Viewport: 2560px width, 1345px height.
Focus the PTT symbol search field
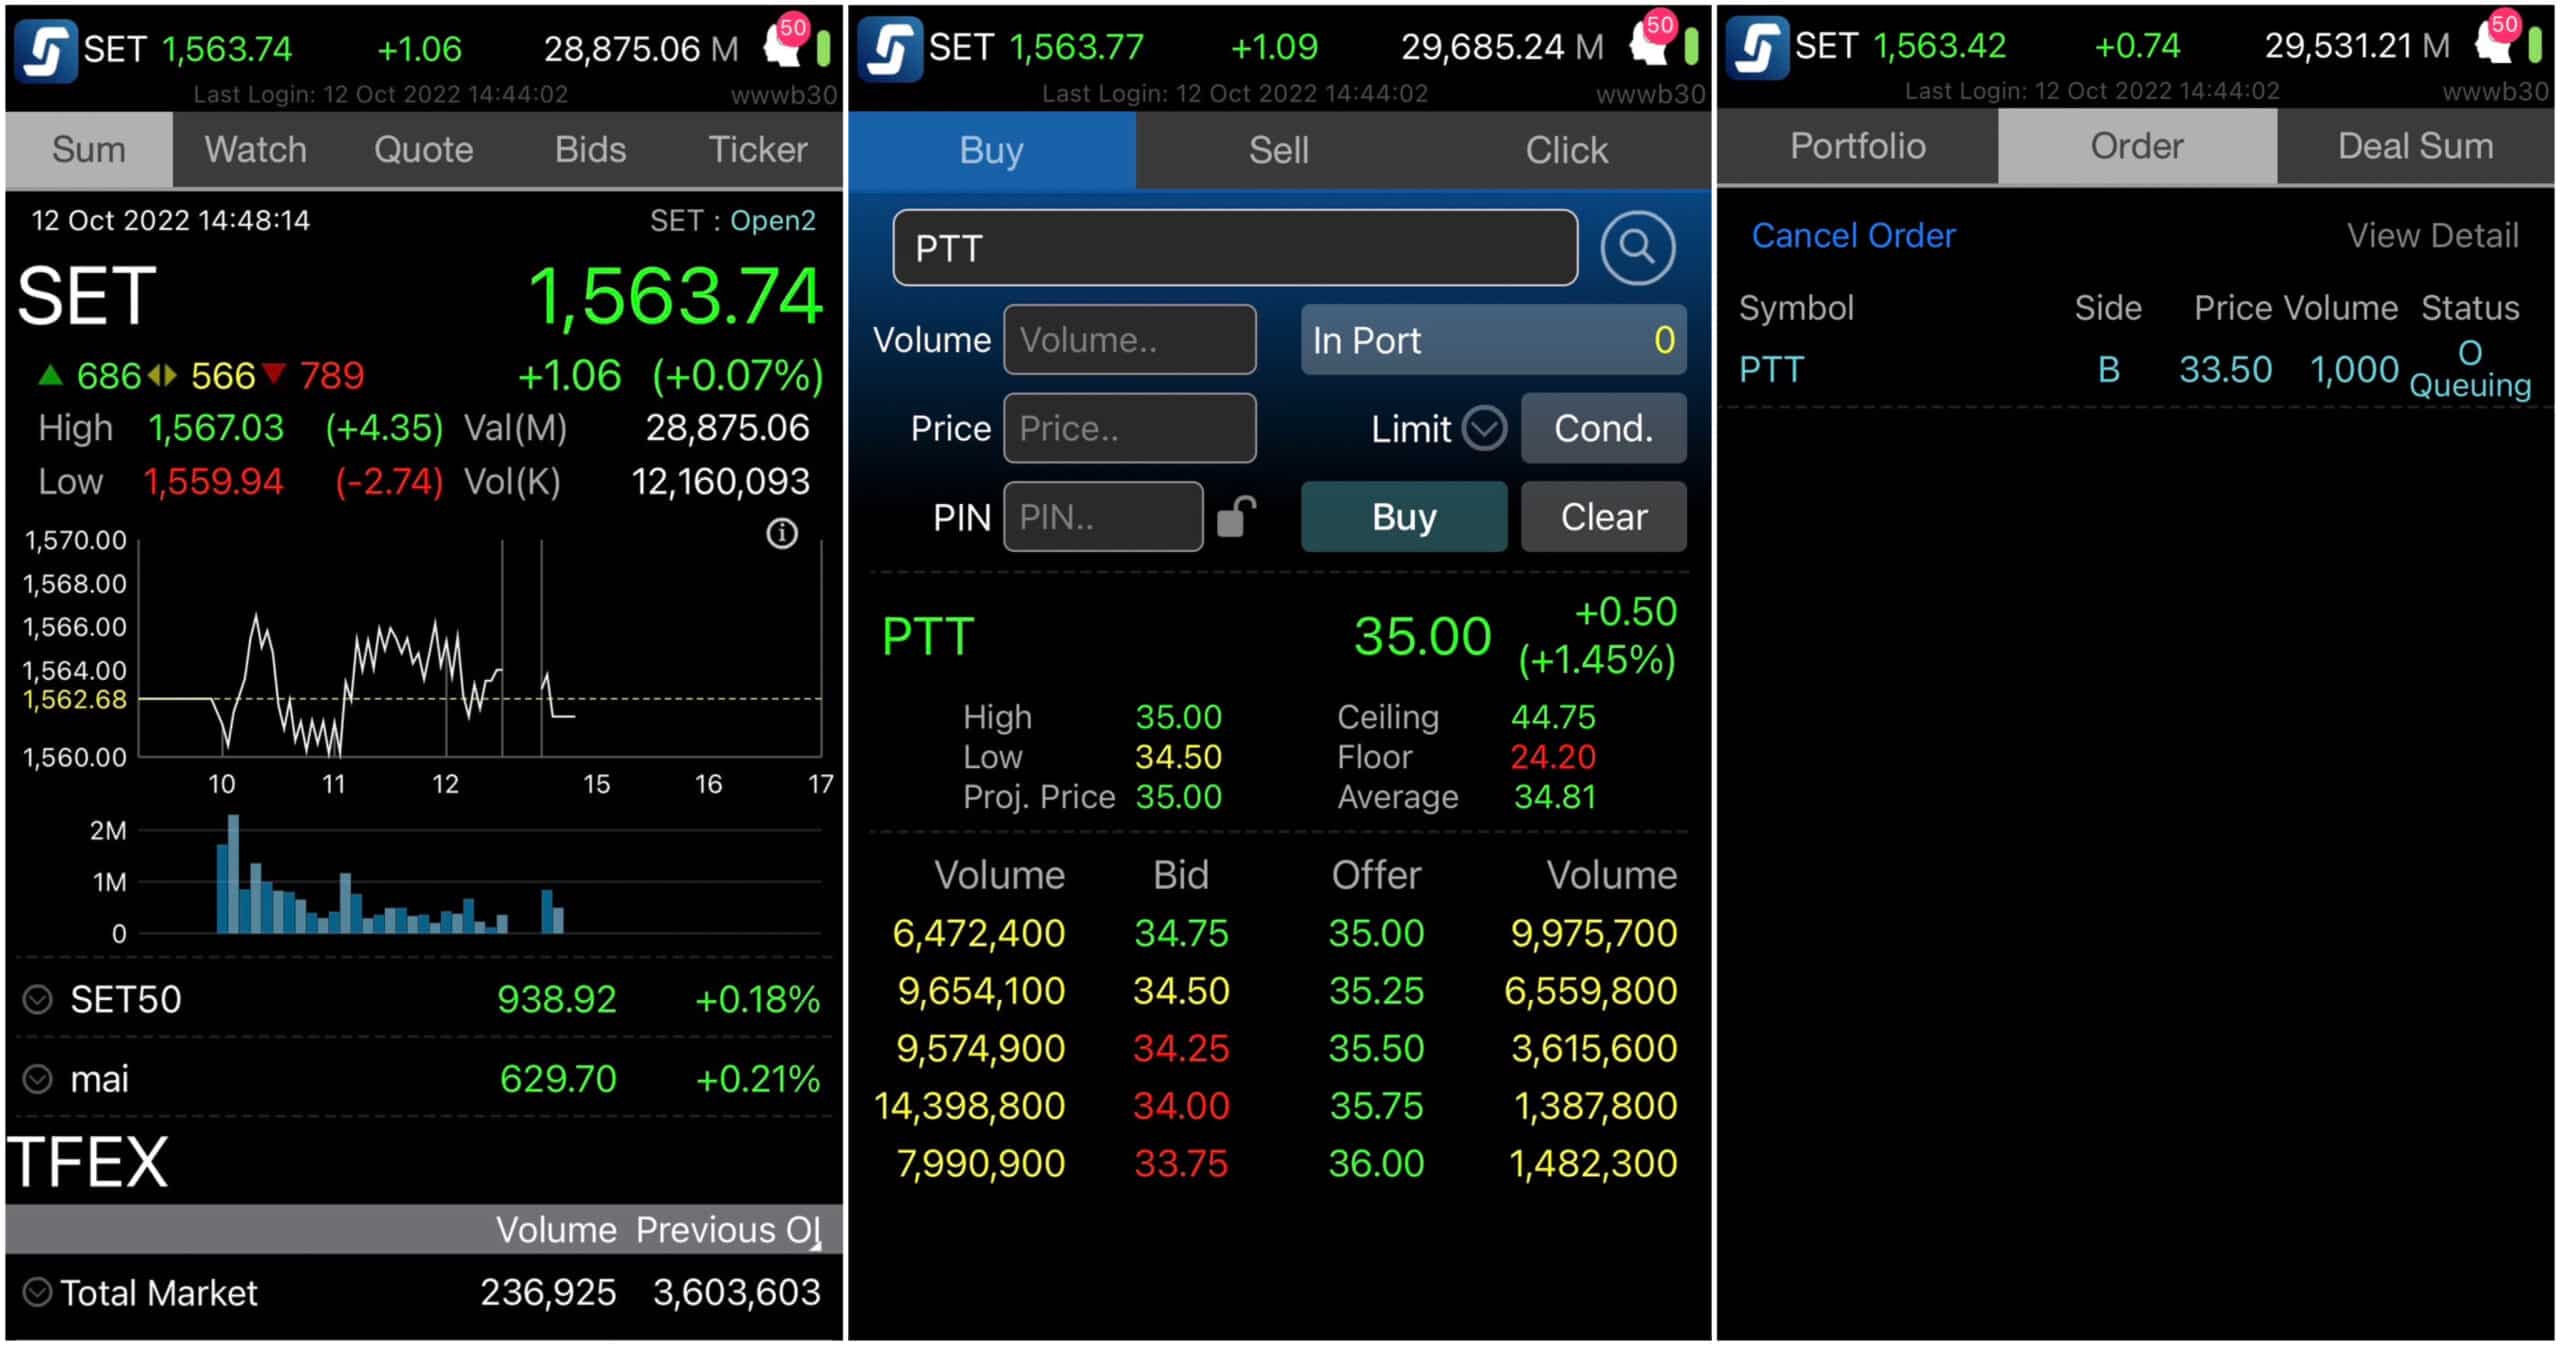click(x=1235, y=247)
